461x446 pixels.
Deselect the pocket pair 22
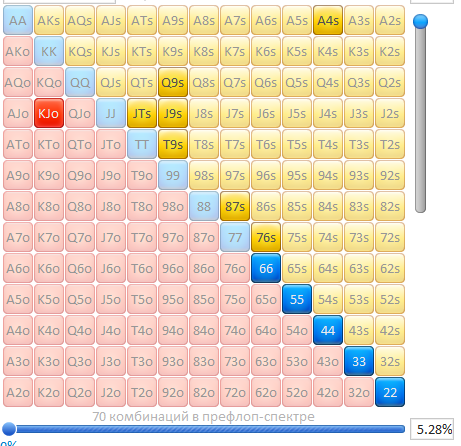(x=390, y=392)
